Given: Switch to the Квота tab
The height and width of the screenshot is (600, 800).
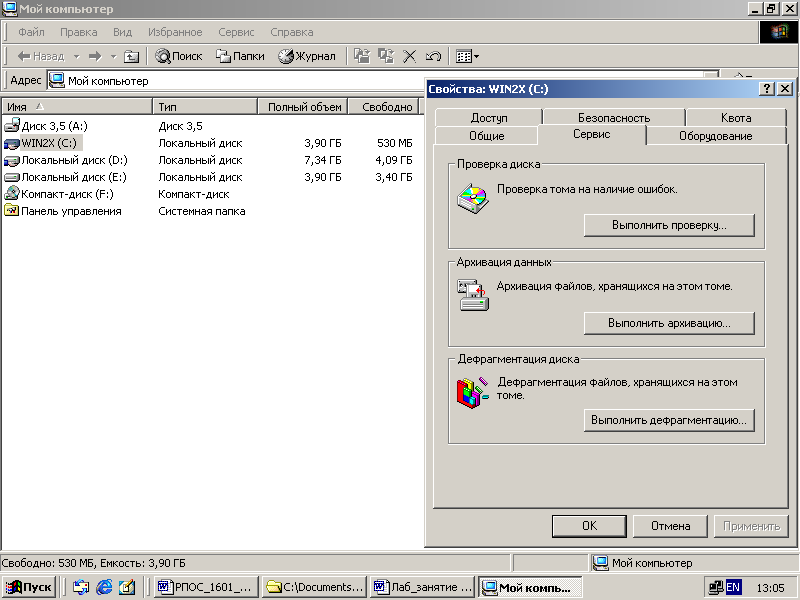Looking at the screenshot, I should tap(736, 118).
